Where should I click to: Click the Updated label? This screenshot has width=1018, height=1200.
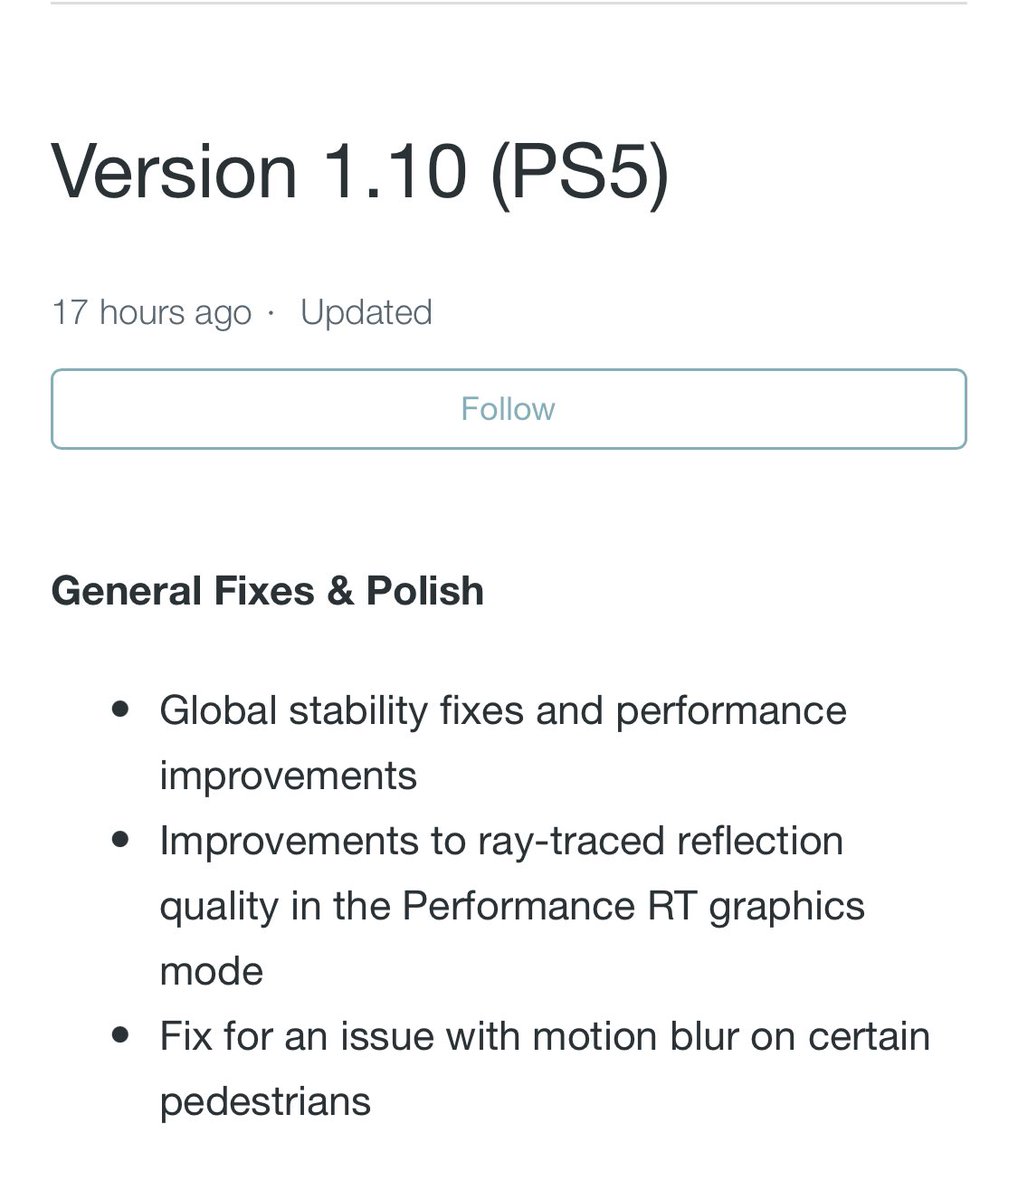pos(366,312)
